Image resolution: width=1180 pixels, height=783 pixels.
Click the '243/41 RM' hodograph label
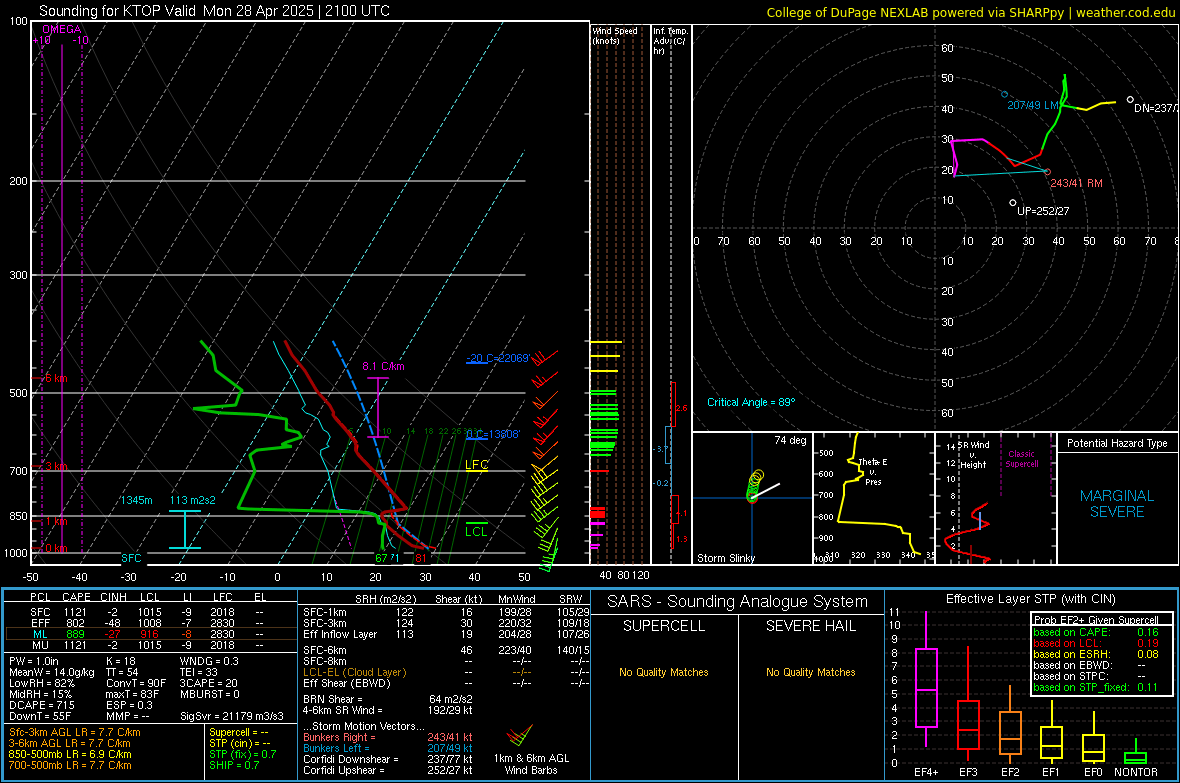1076,183
